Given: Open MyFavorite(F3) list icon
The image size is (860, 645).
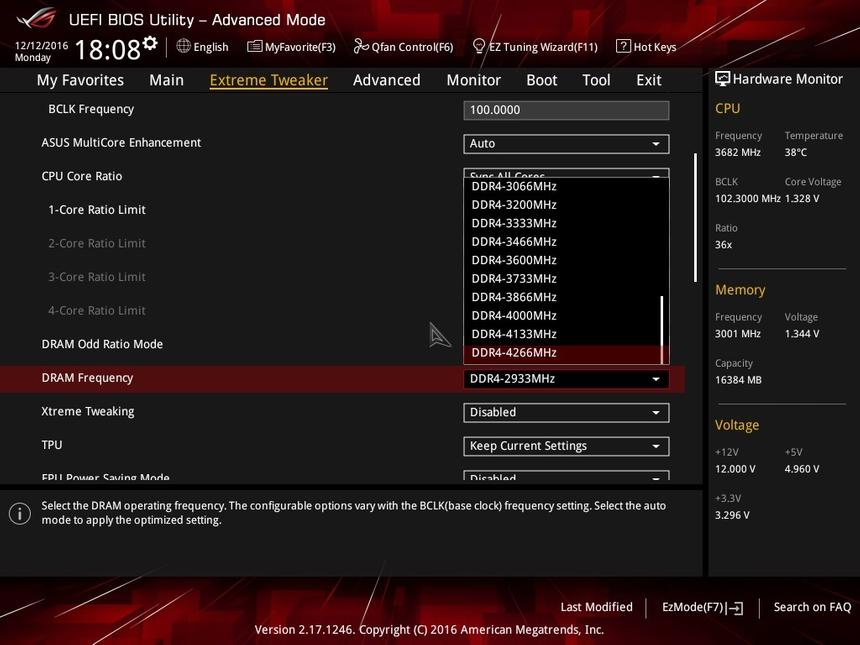Looking at the screenshot, I should pyautogui.click(x=255, y=46).
